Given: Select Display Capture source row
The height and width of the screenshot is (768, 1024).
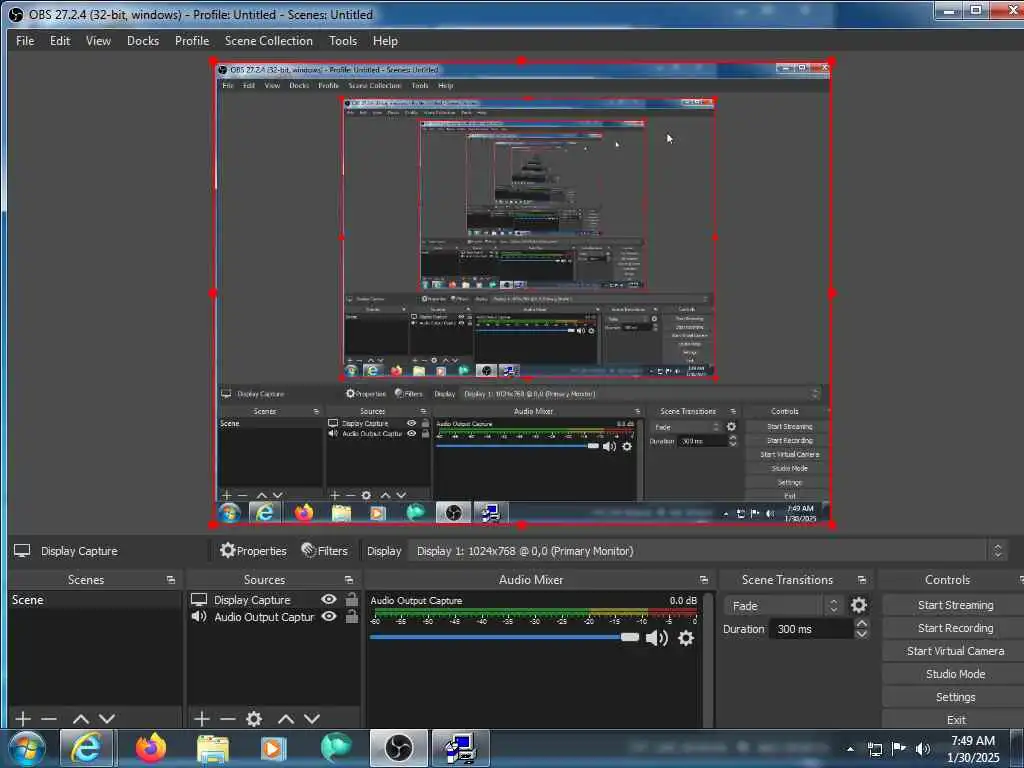Looking at the screenshot, I should 274,600.
